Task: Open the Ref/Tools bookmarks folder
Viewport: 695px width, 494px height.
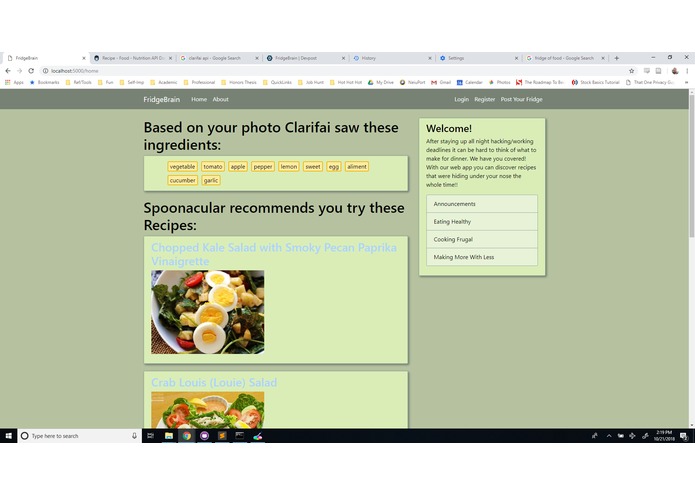Action: click(x=78, y=82)
